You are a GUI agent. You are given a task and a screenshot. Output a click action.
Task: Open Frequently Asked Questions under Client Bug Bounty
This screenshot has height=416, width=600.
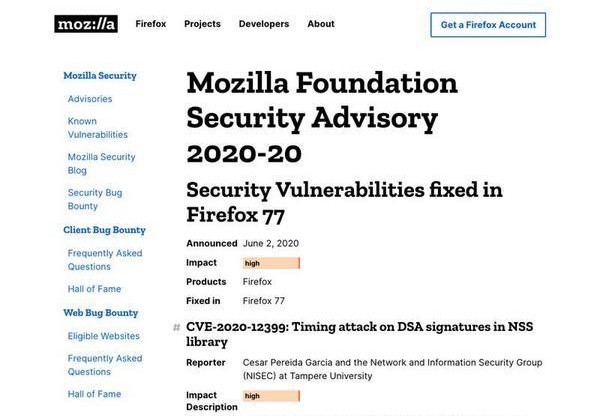(105, 260)
